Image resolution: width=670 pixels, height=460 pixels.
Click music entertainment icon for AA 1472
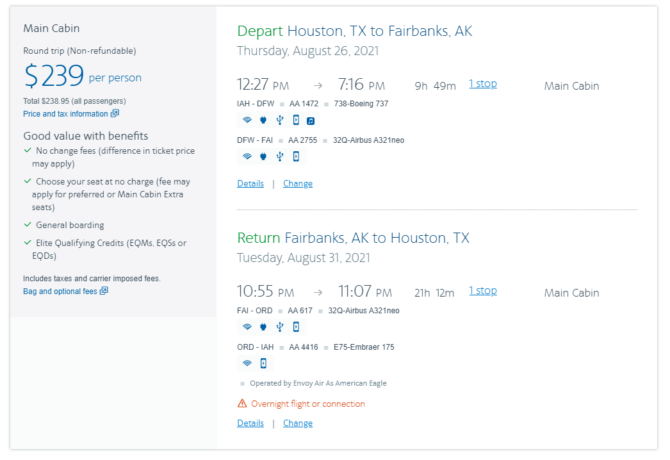(311, 120)
